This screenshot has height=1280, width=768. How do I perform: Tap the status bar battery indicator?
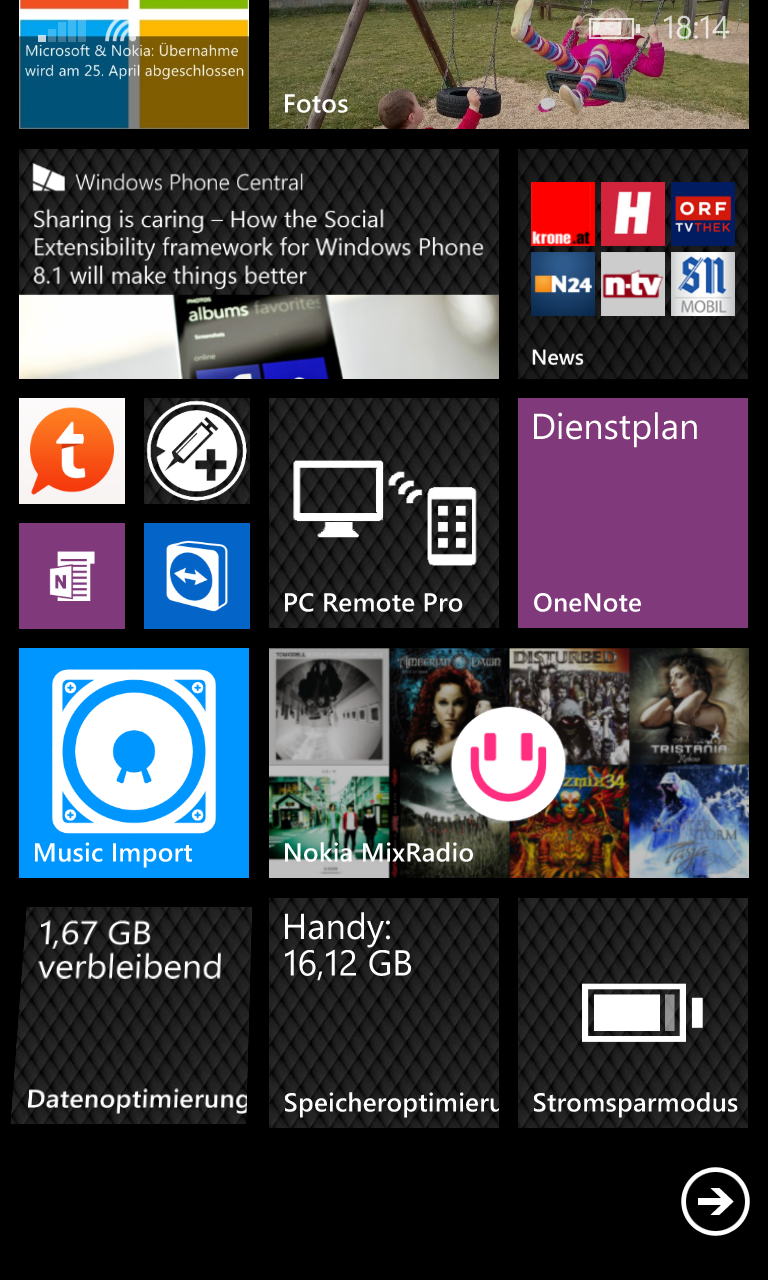pos(614,28)
